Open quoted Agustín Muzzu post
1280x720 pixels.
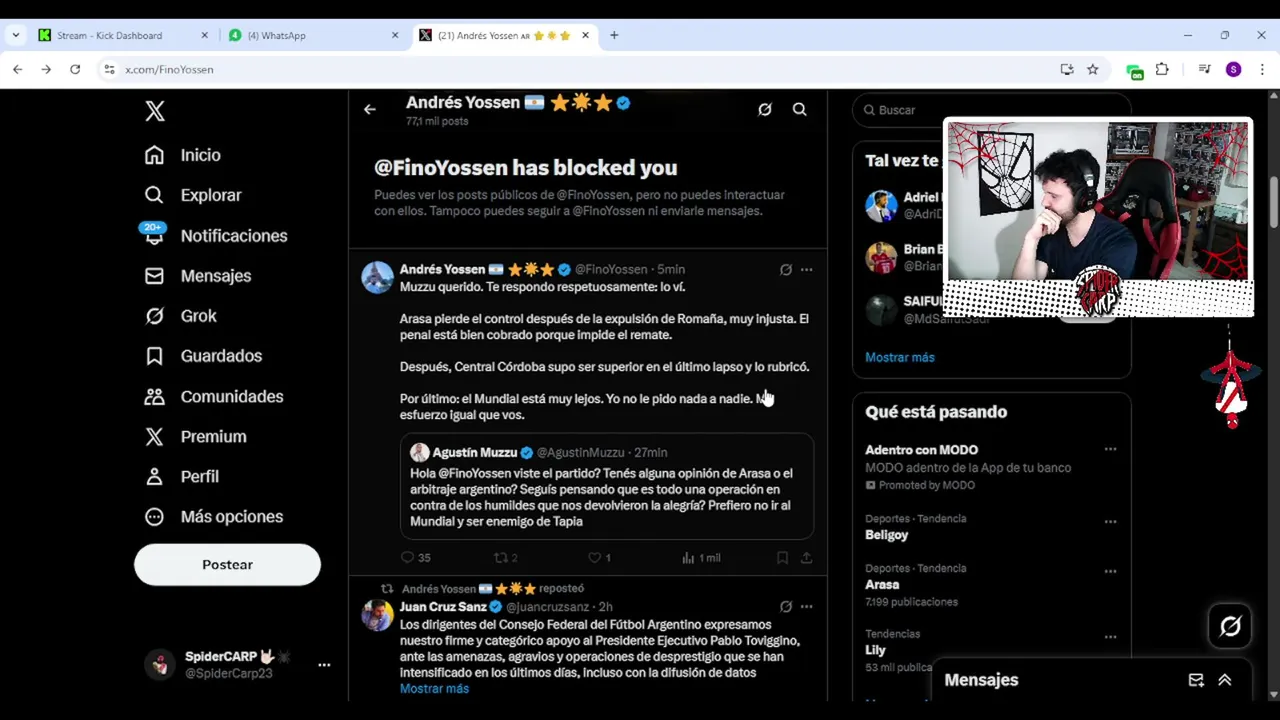pos(607,486)
